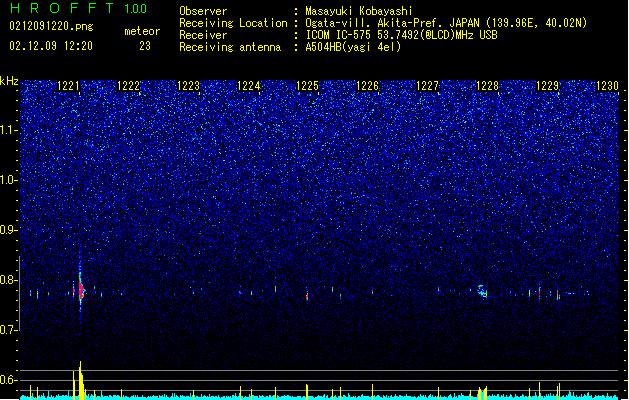Viewport: 629px width, 400px height.
Task: Click the tallest yellow intensity peak after 1221
Action: tap(81, 380)
